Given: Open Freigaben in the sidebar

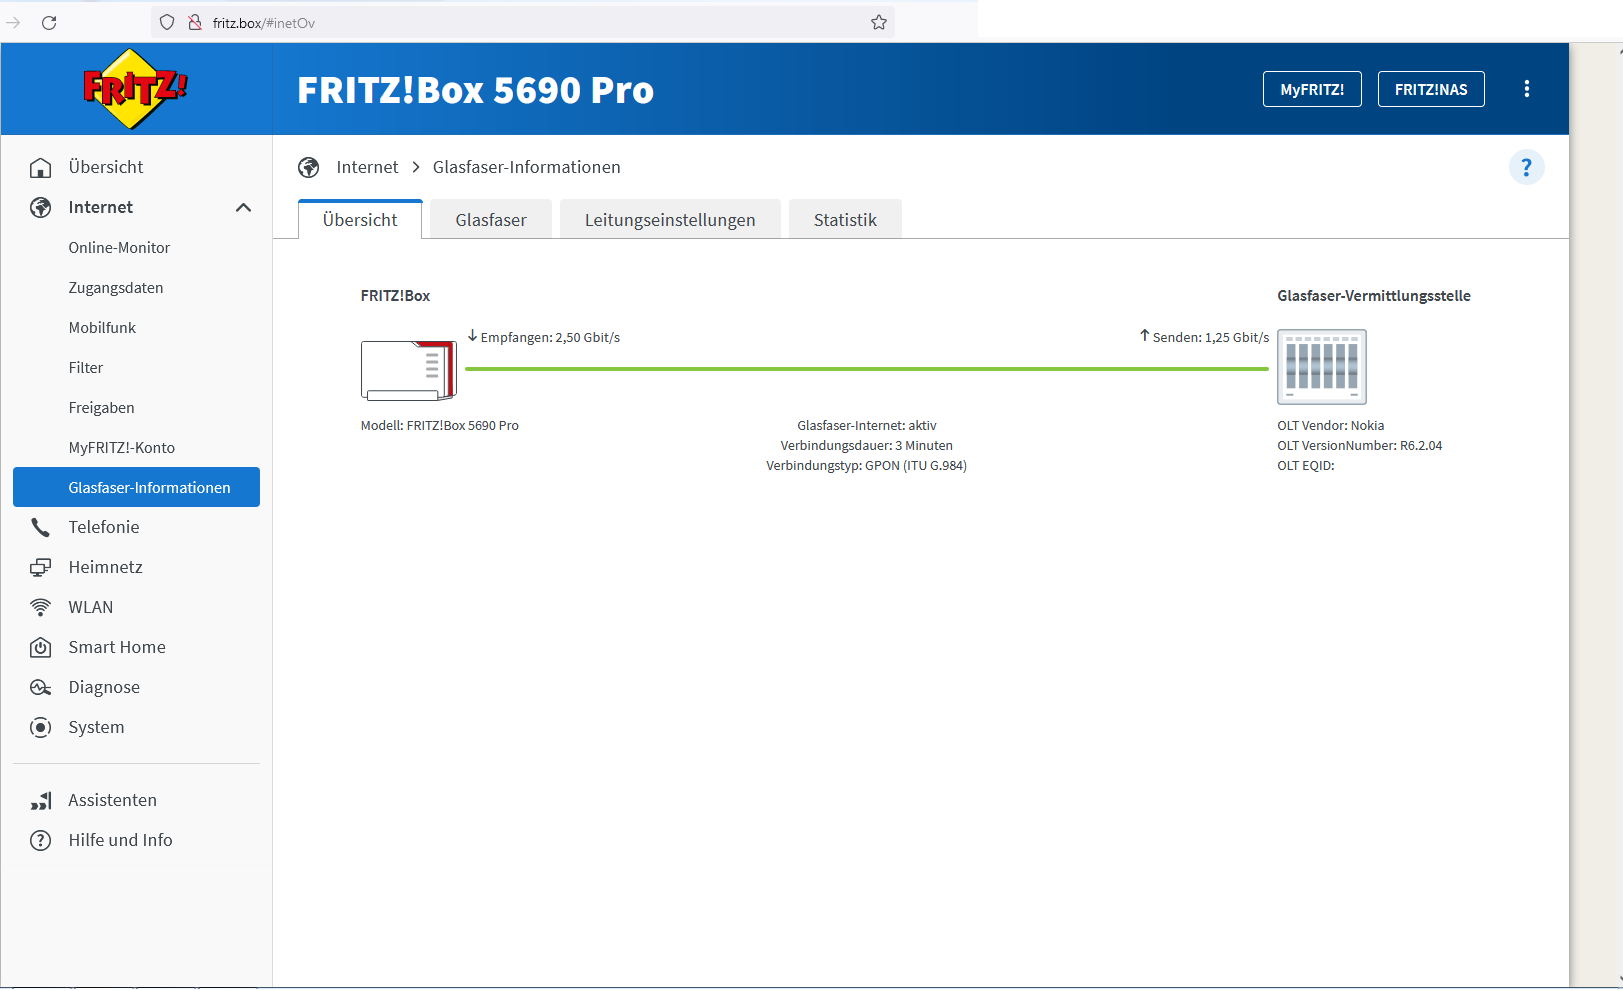Looking at the screenshot, I should pos(101,408).
